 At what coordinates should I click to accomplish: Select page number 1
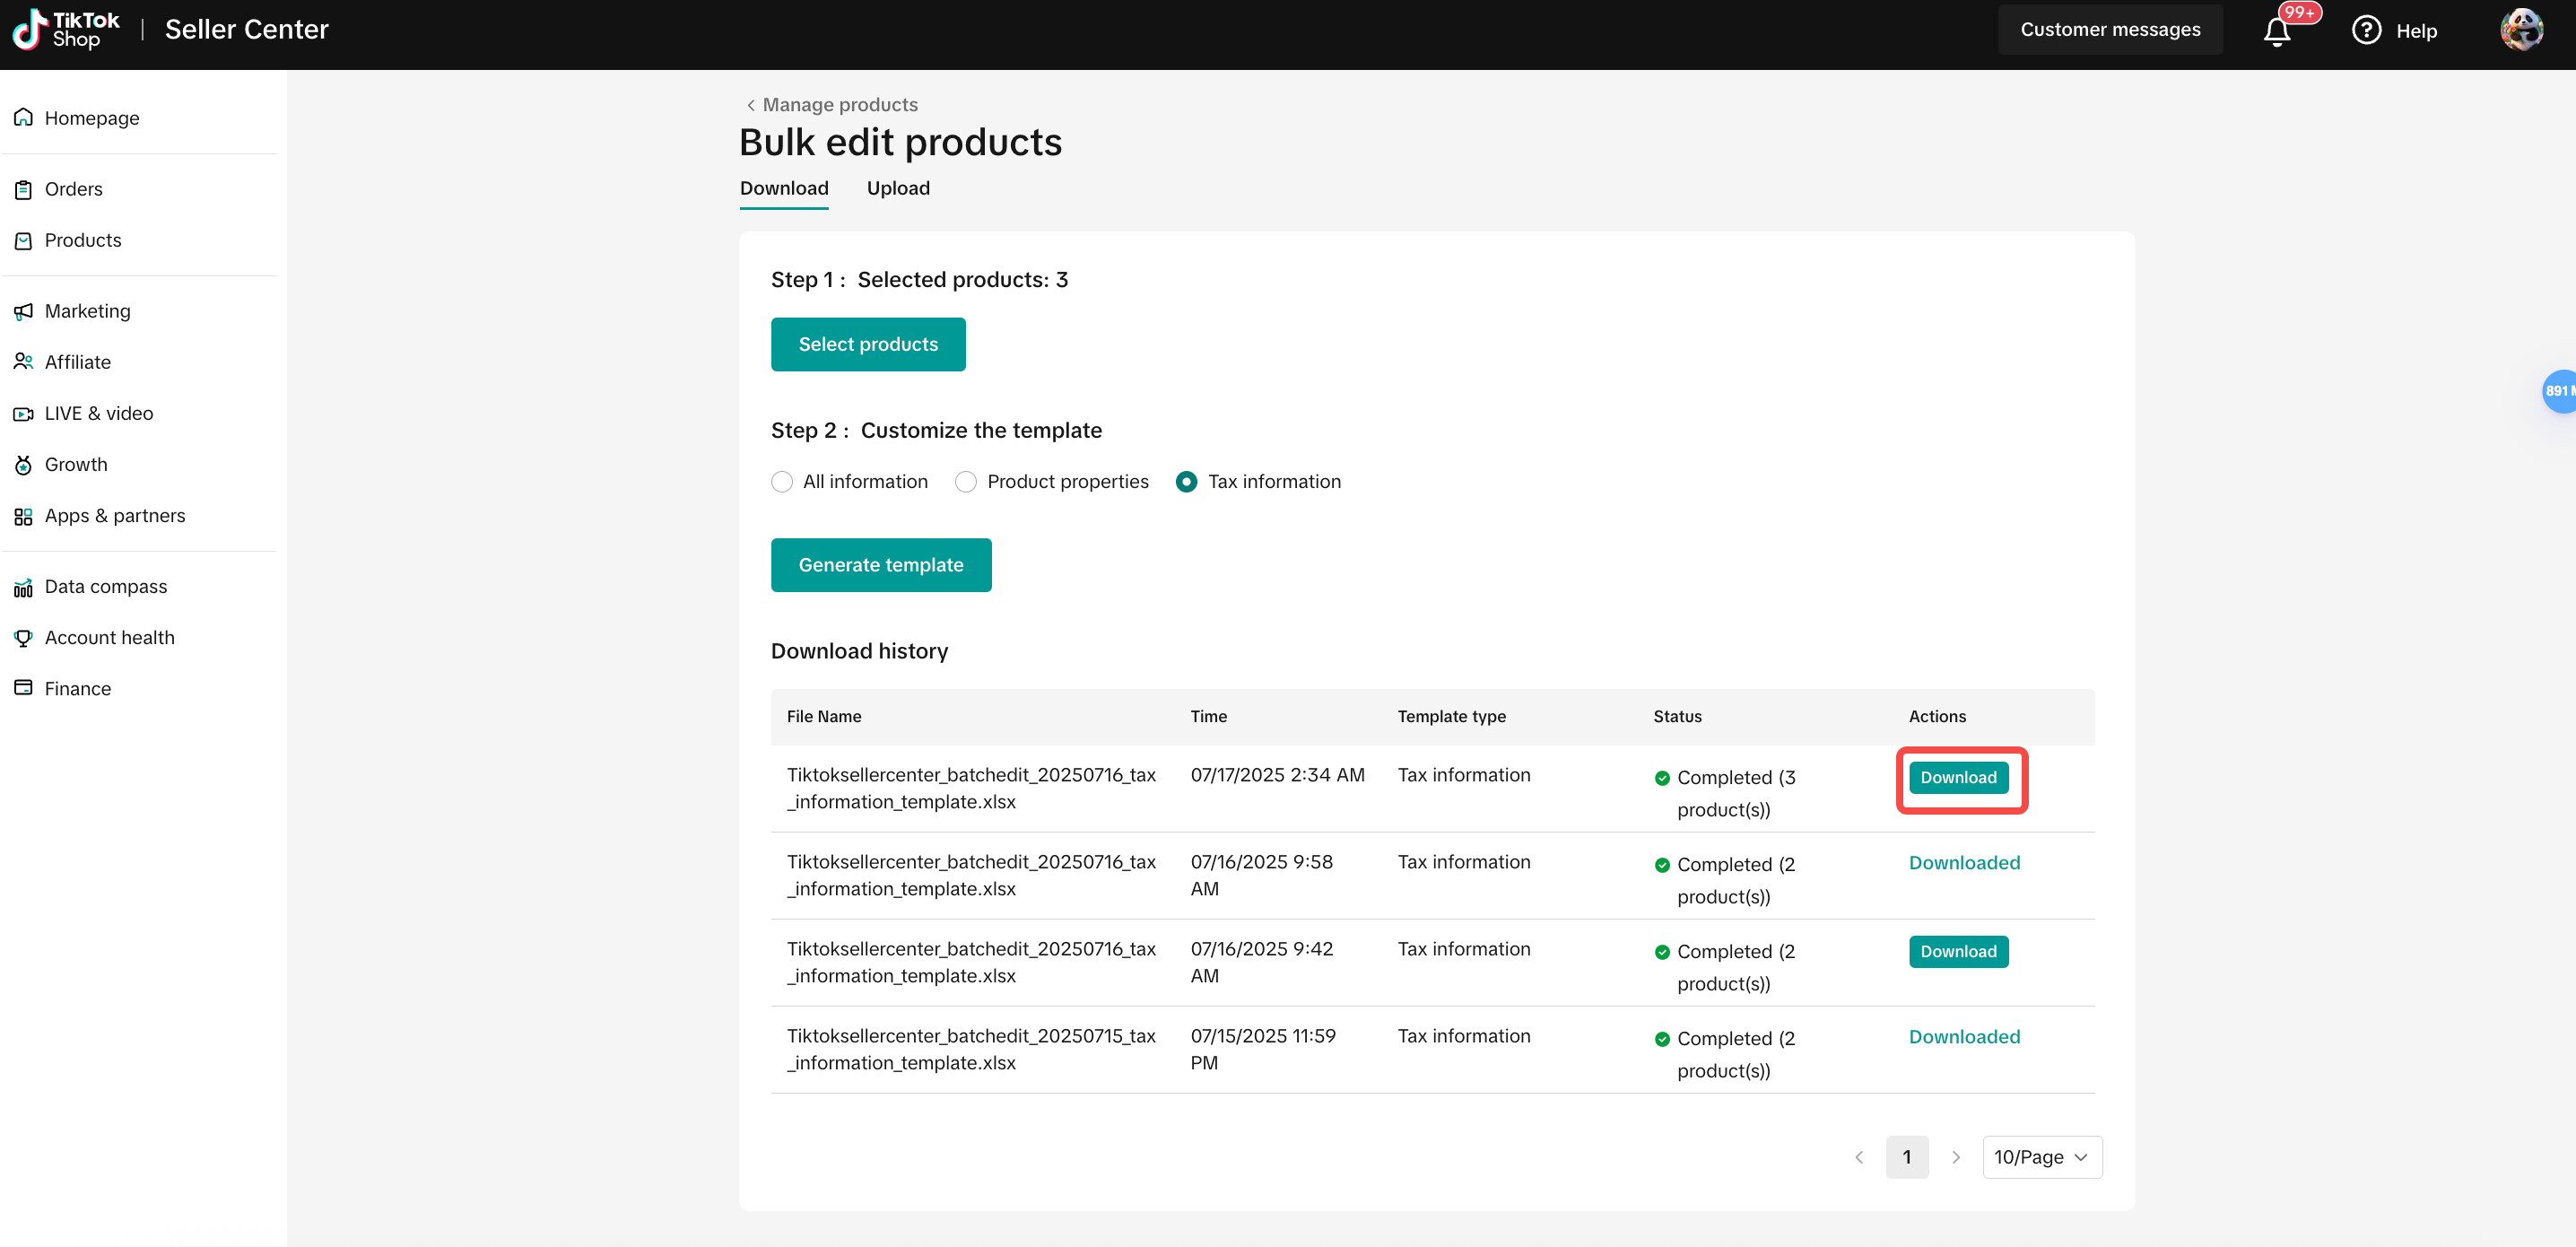pyautogui.click(x=1907, y=1157)
